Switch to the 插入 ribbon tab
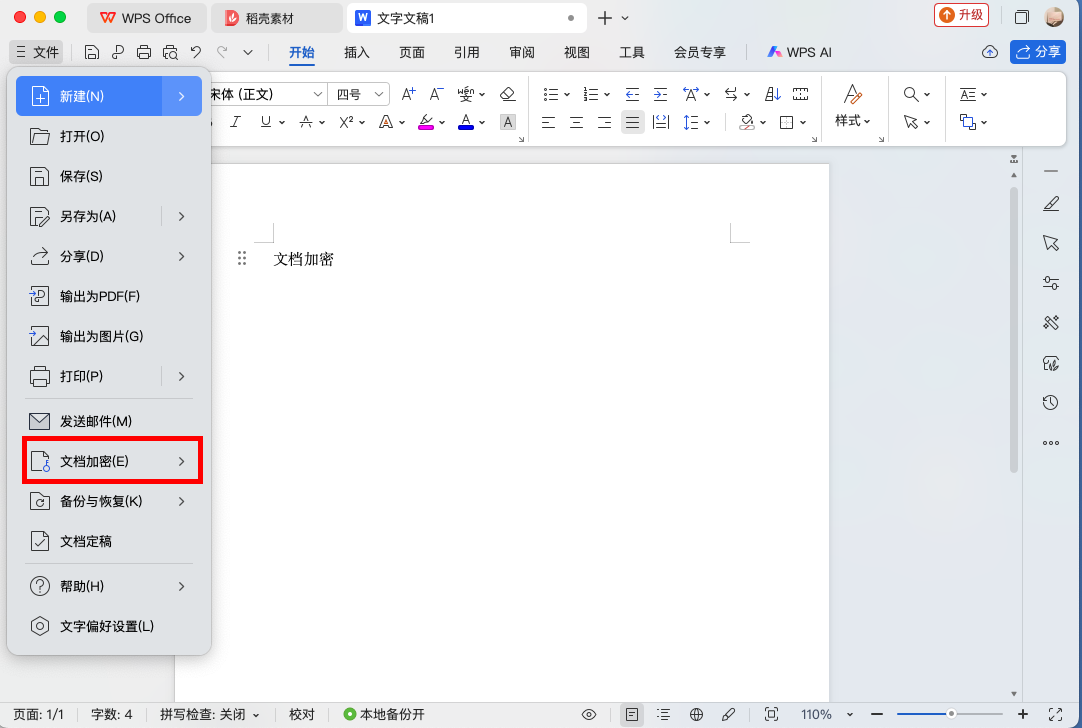The height and width of the screenshot is (728, 1082). (356, 51)
